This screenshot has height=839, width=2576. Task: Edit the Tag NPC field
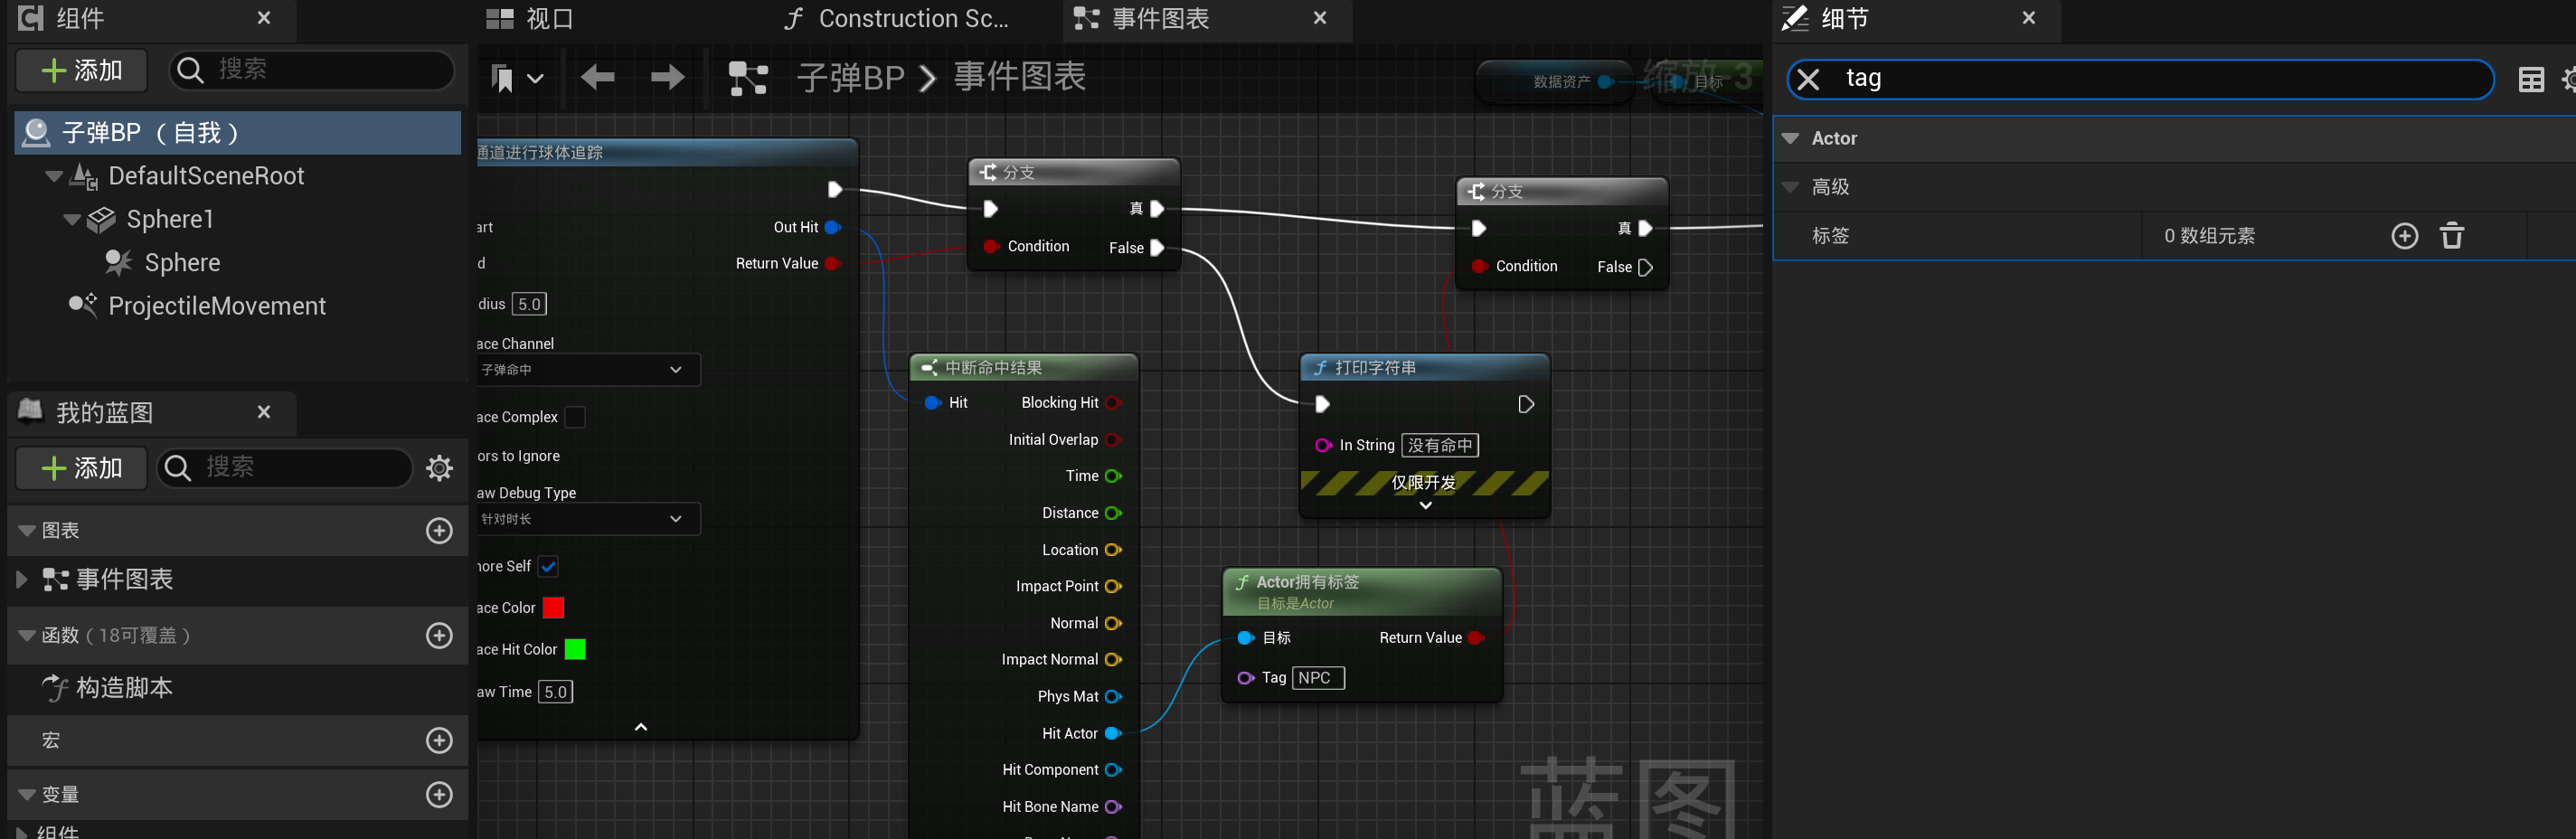click(x=1318, y=678)
